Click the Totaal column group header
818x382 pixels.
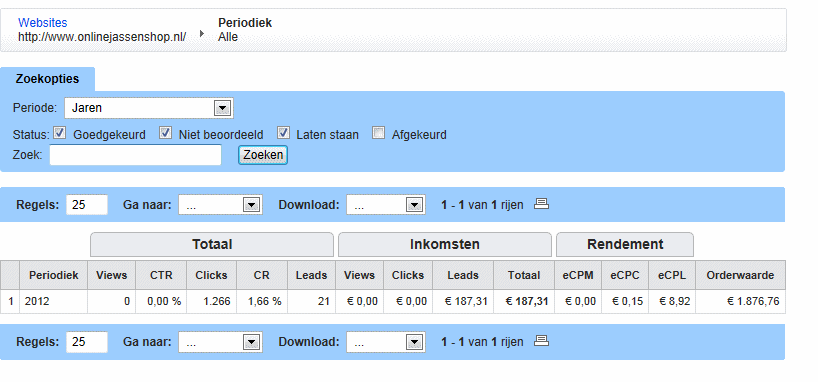pyautogui.click(x=212, y=244)
